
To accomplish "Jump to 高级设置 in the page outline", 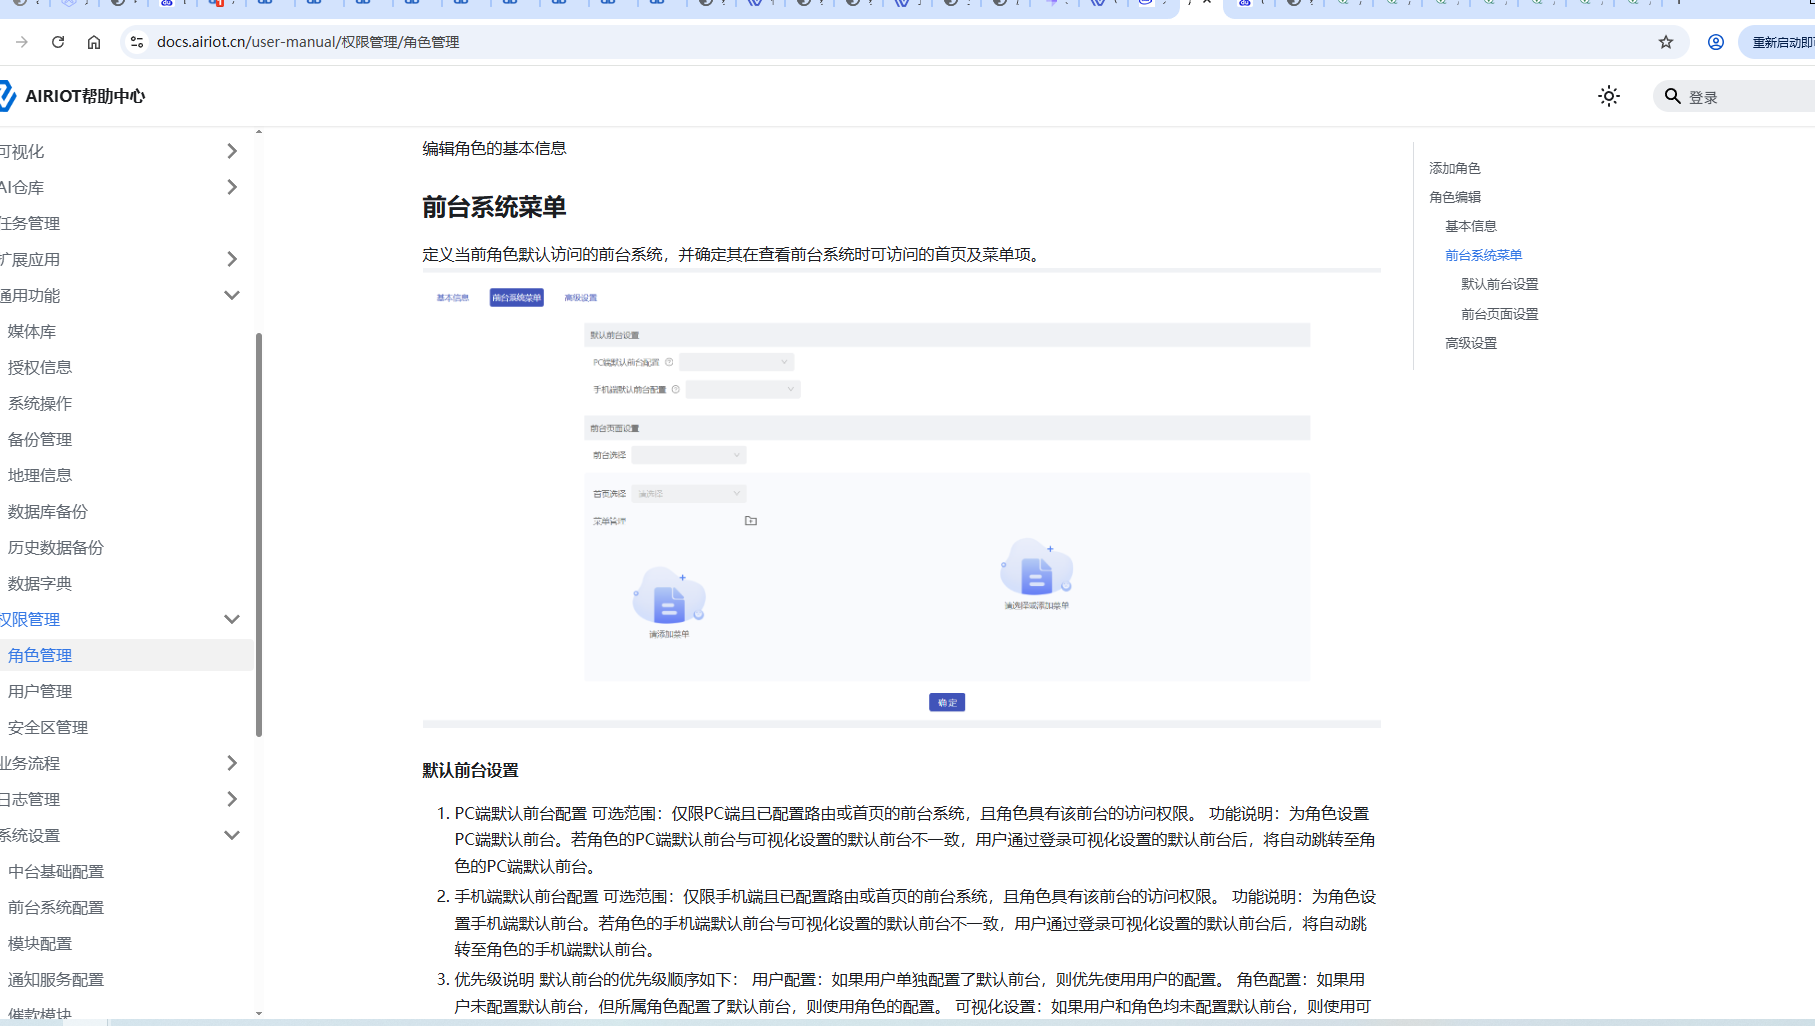I will pos(1470,343).
